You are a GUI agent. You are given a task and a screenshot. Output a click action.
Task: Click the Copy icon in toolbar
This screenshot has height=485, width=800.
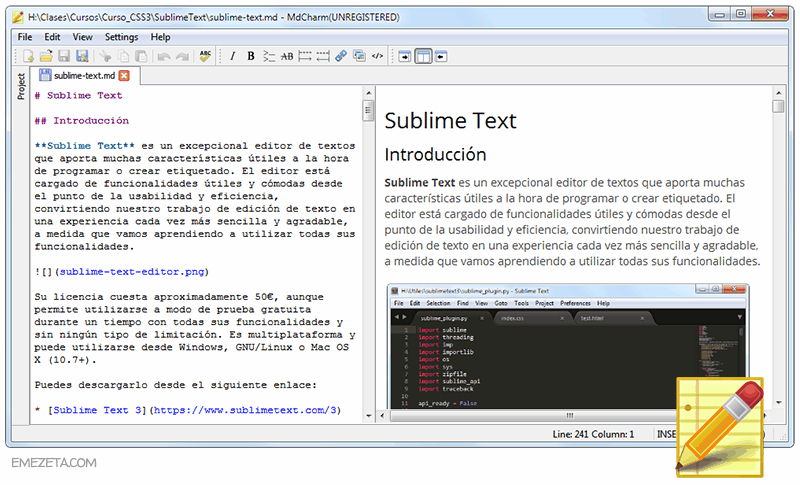pos(123,56)
